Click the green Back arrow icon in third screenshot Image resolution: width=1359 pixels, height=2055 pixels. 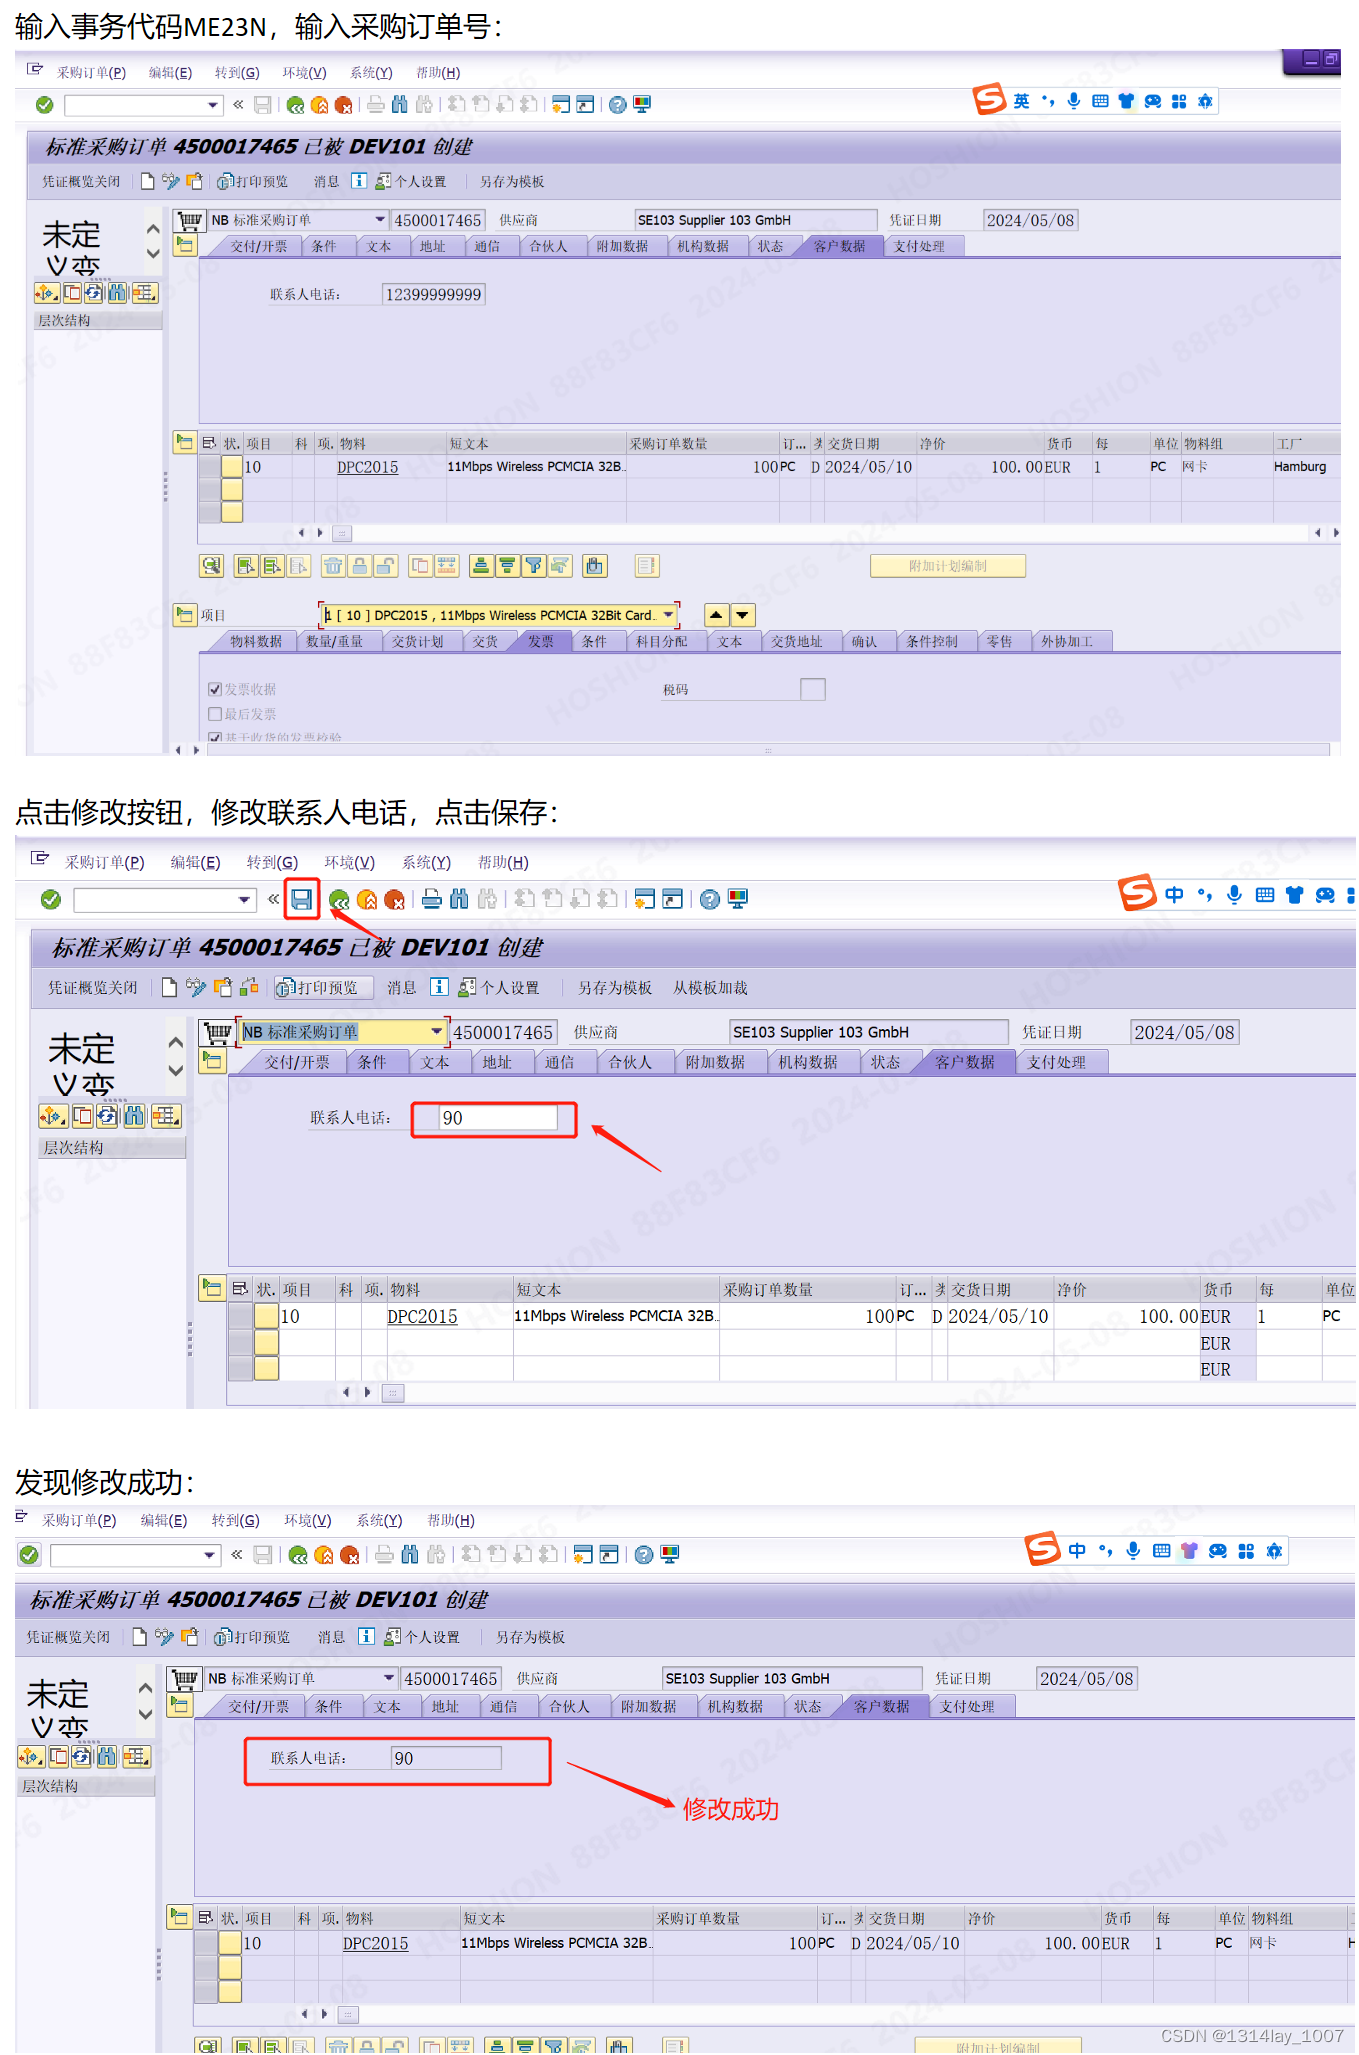click(x=298, y=1555)
